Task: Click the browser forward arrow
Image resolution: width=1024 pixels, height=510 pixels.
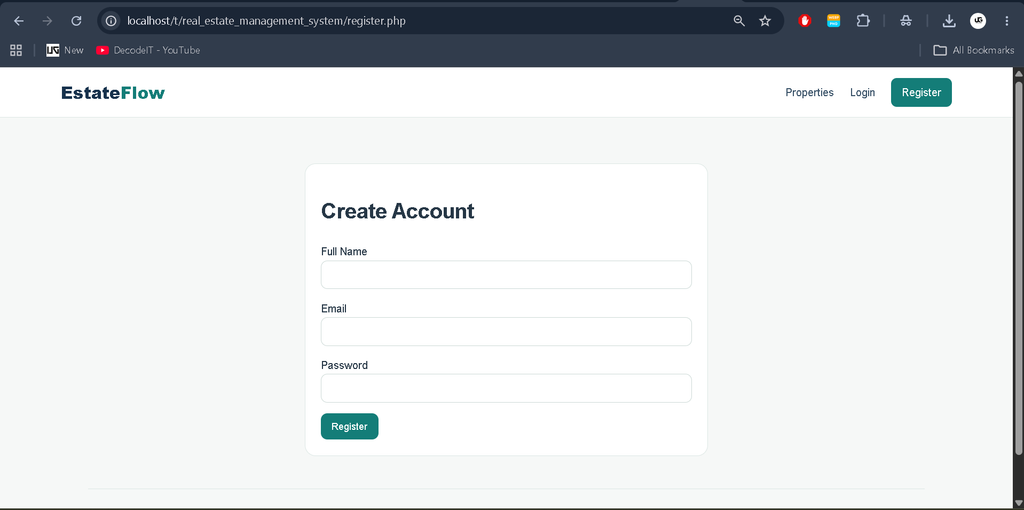Action: pos(47,21)
